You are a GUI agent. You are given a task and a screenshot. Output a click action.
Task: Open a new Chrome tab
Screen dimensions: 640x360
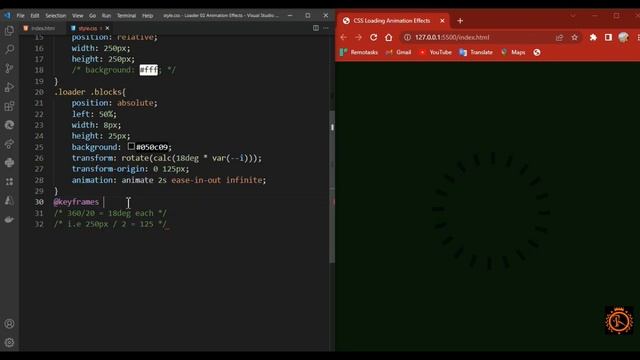460,21
